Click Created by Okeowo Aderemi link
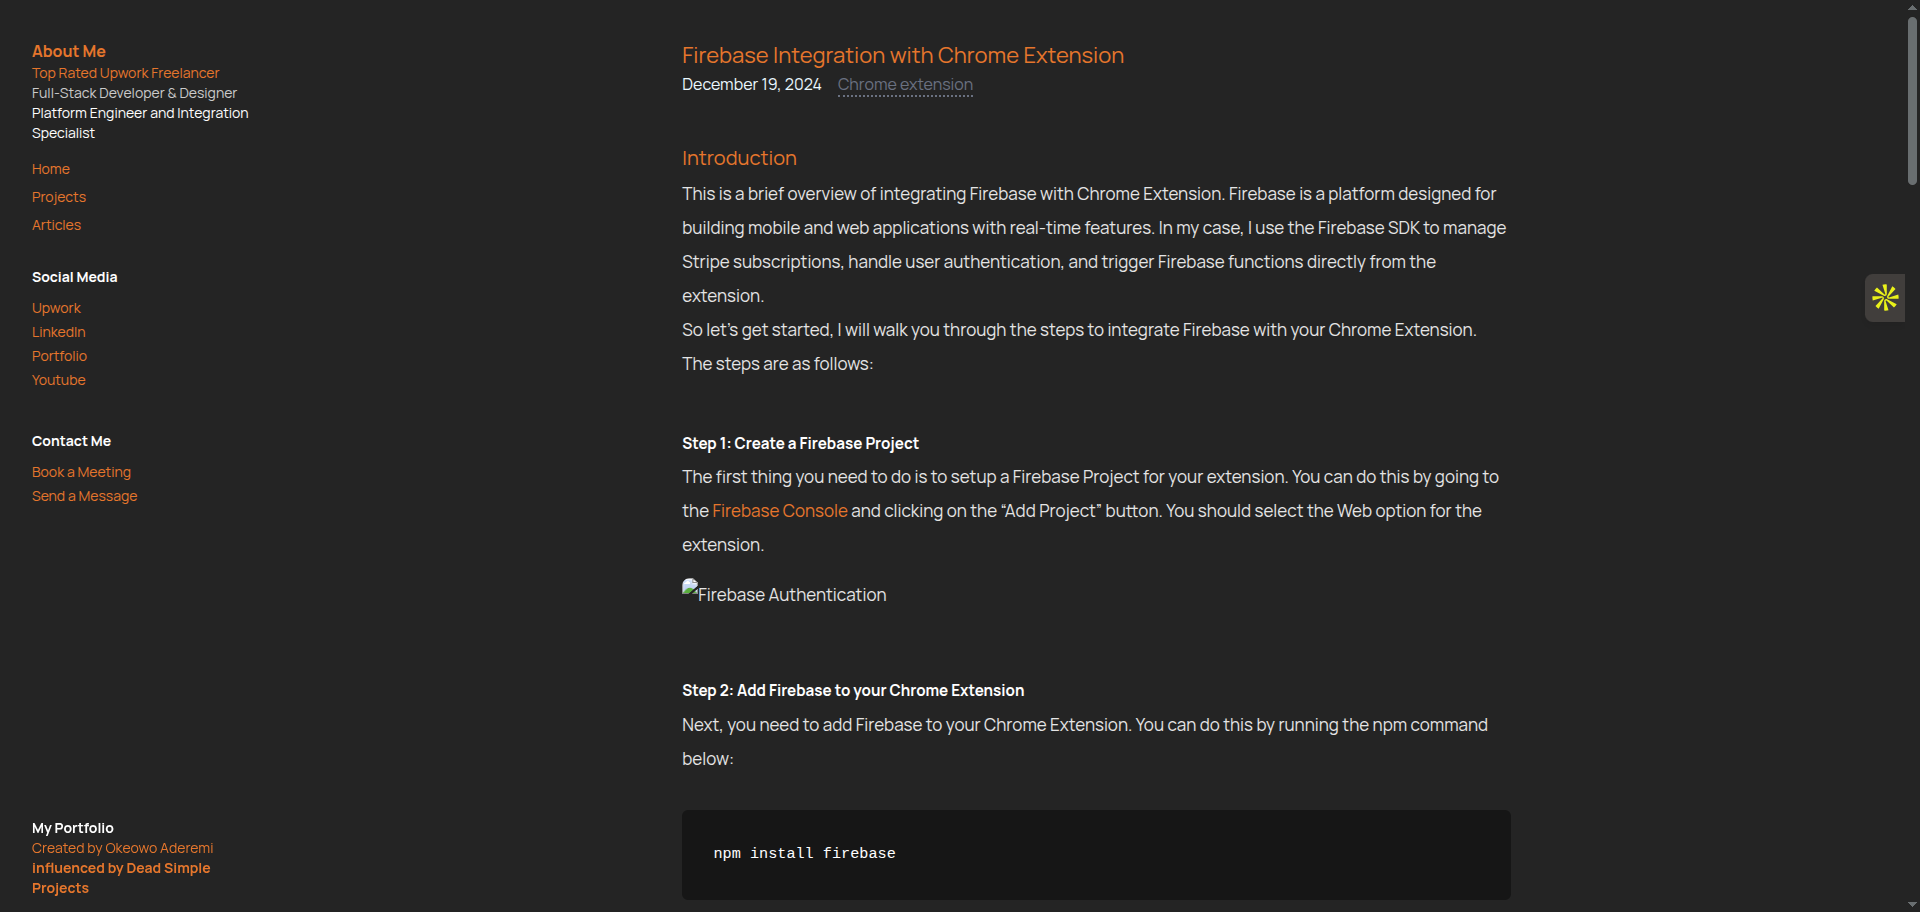The image size is (1920, 912). pos(122,848)
